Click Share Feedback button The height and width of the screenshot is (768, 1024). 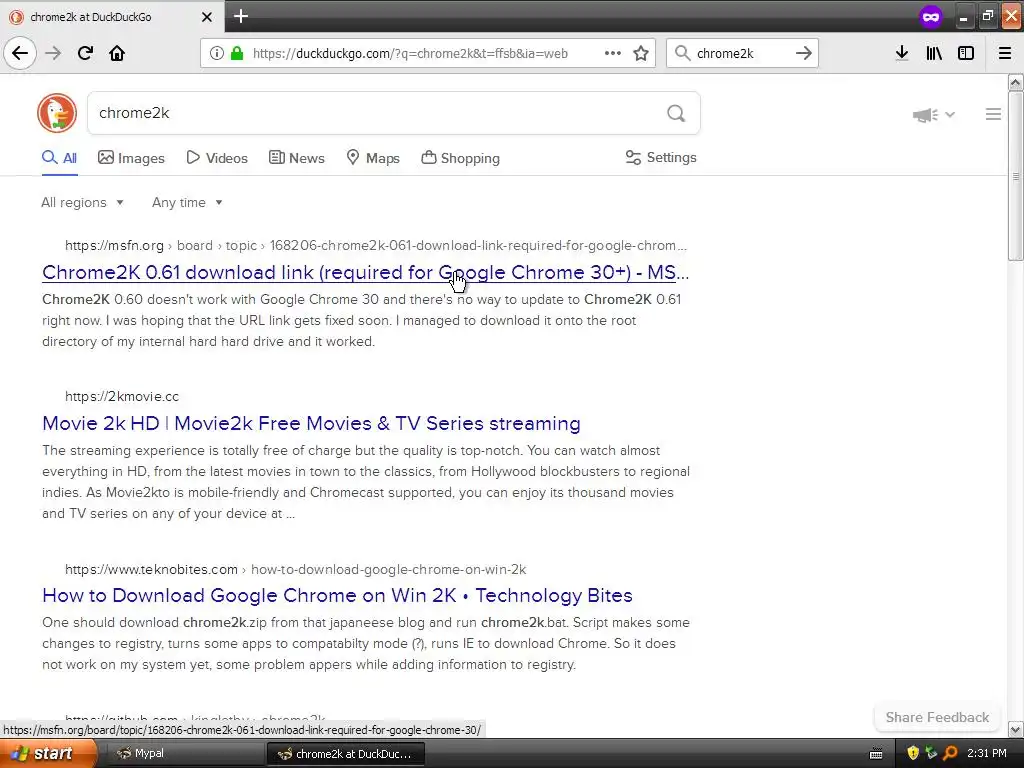937,717
